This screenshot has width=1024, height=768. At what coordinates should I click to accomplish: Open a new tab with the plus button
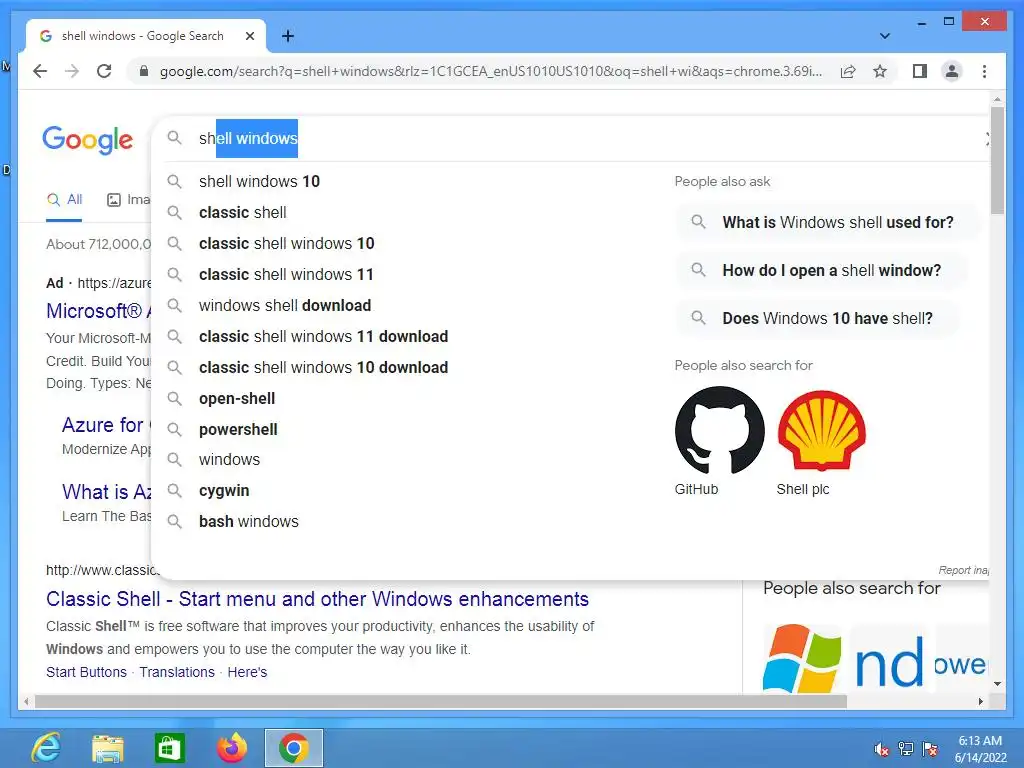click(x=287, y=36)
